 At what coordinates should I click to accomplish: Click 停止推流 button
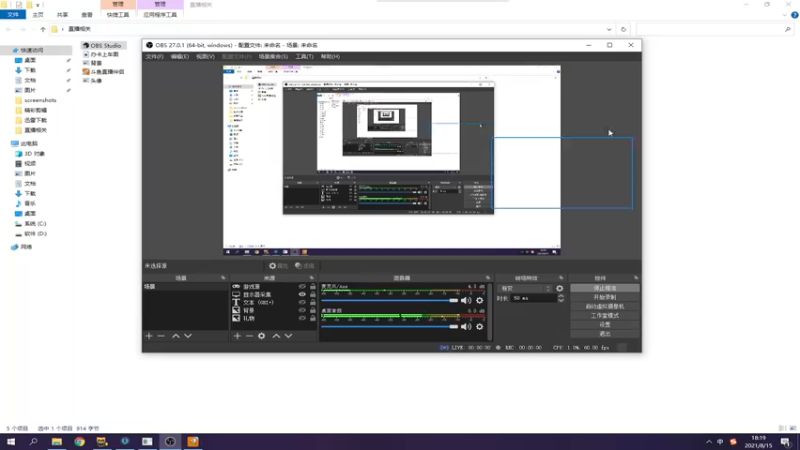point(605,288)
